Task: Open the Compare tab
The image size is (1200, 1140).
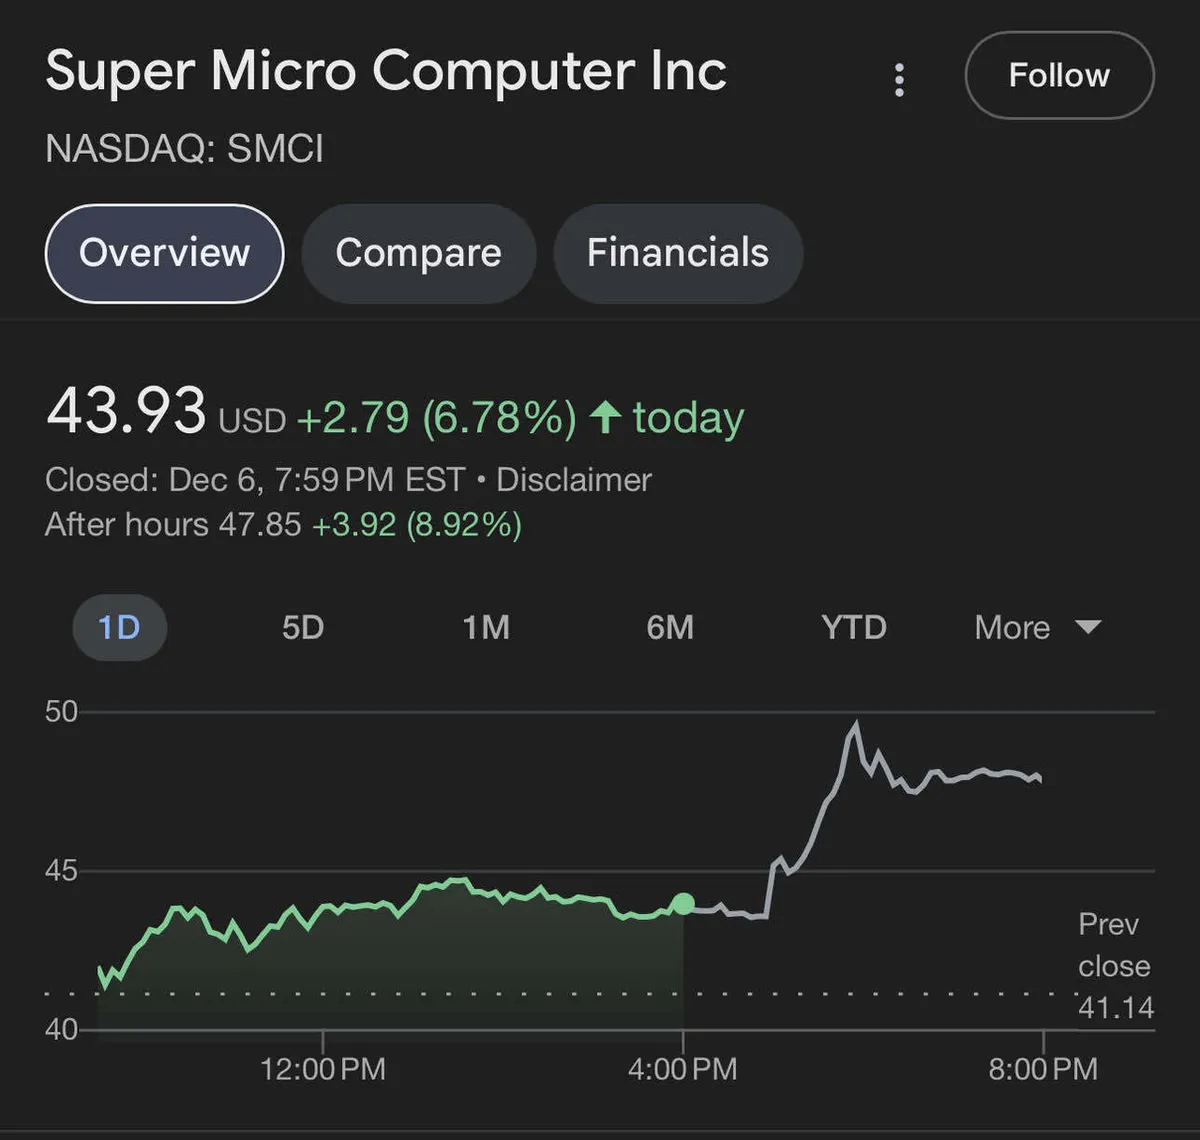Action: [418, 253]
